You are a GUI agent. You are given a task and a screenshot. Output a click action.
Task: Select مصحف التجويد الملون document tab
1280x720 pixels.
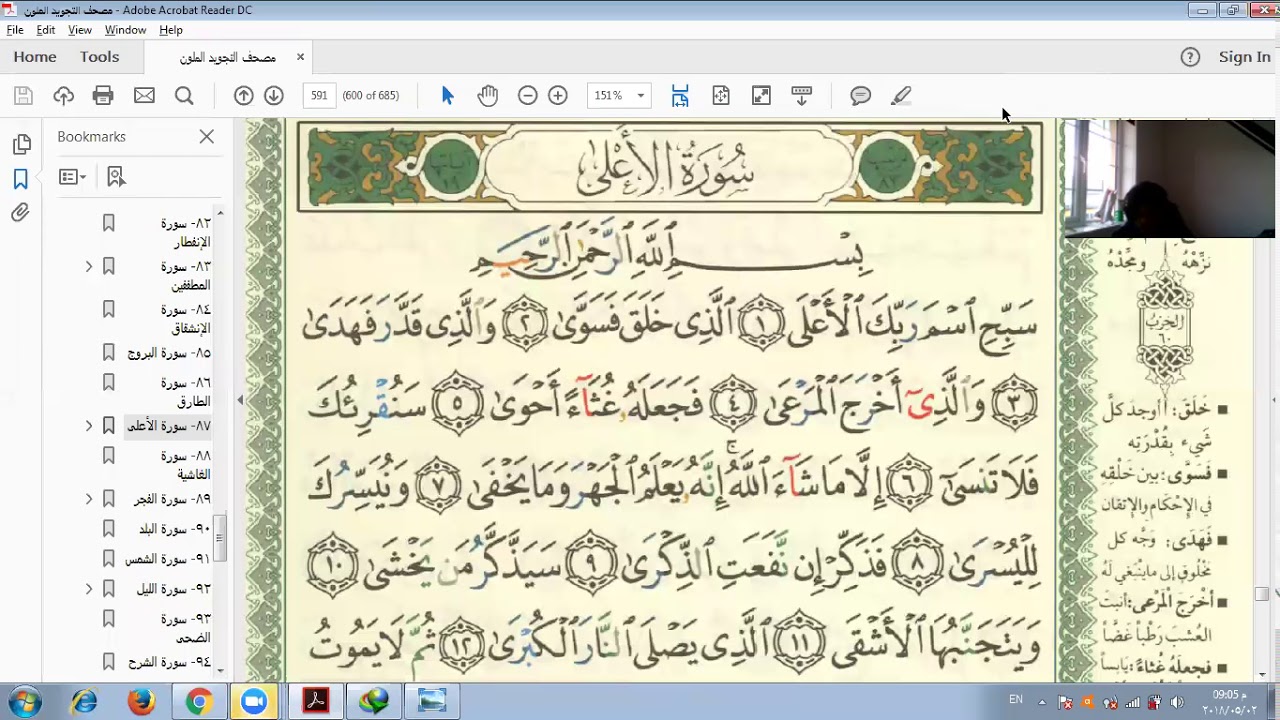(x=228, y=58)
